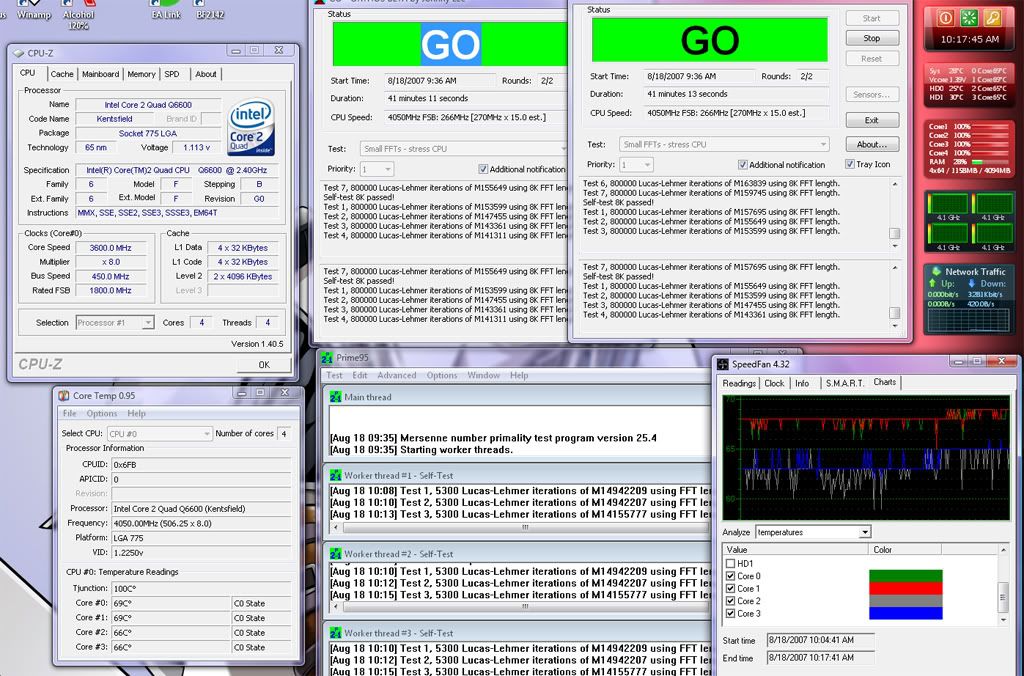Viewport: 1024px width, 676px height.
Task: Click the Reset button in OCCT
Action: click(x=872, y=59)
